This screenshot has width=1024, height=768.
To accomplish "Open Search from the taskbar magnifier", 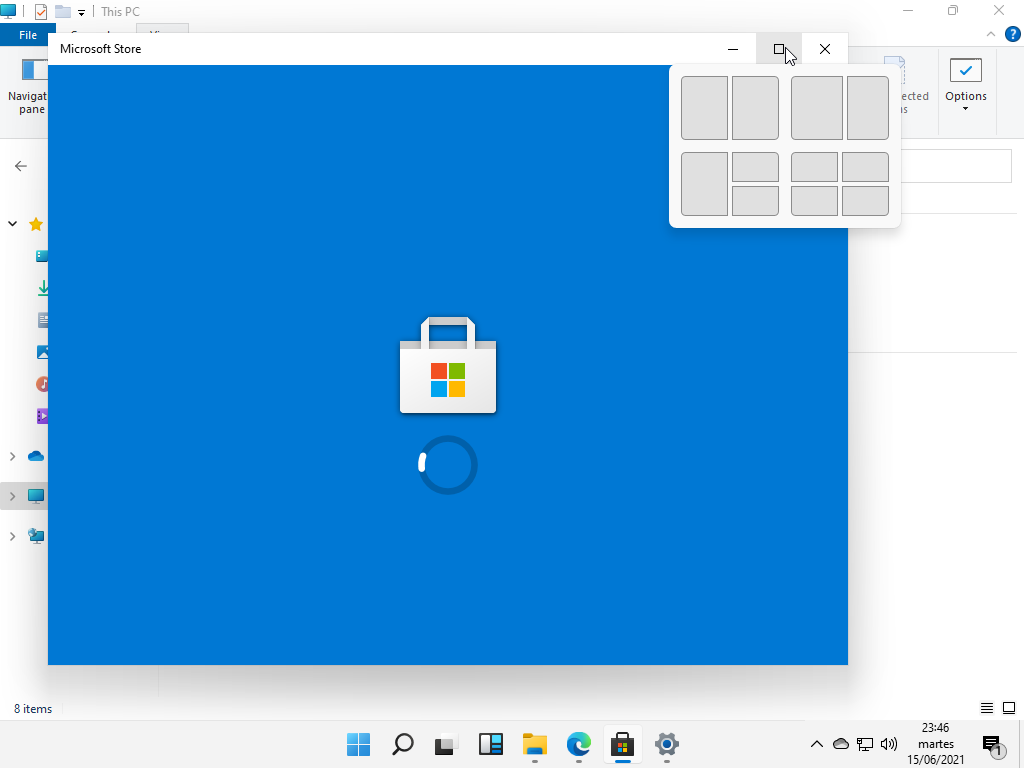I will click(x=402, y=744).
